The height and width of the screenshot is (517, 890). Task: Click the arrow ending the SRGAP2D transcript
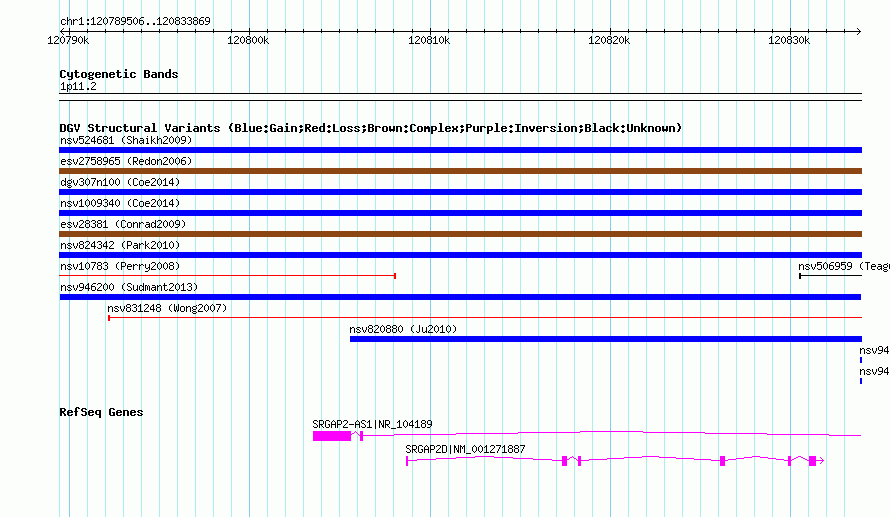[x=821, y=461]
